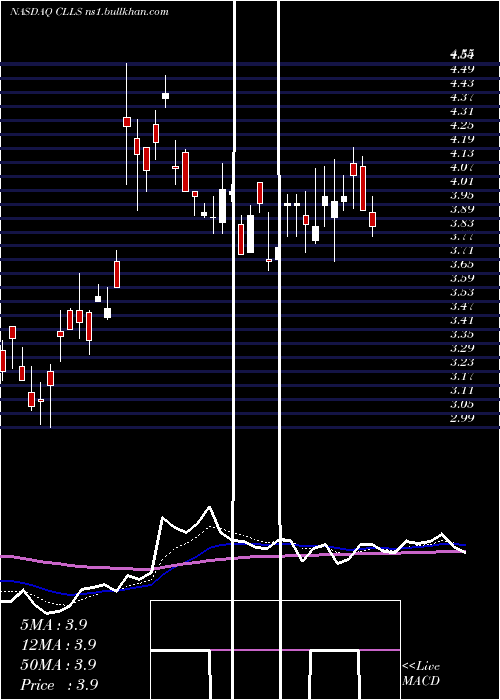This screenshot has width=500, height=700.
Task: Select the 4.31 price axis label
Action: (462, 111)
